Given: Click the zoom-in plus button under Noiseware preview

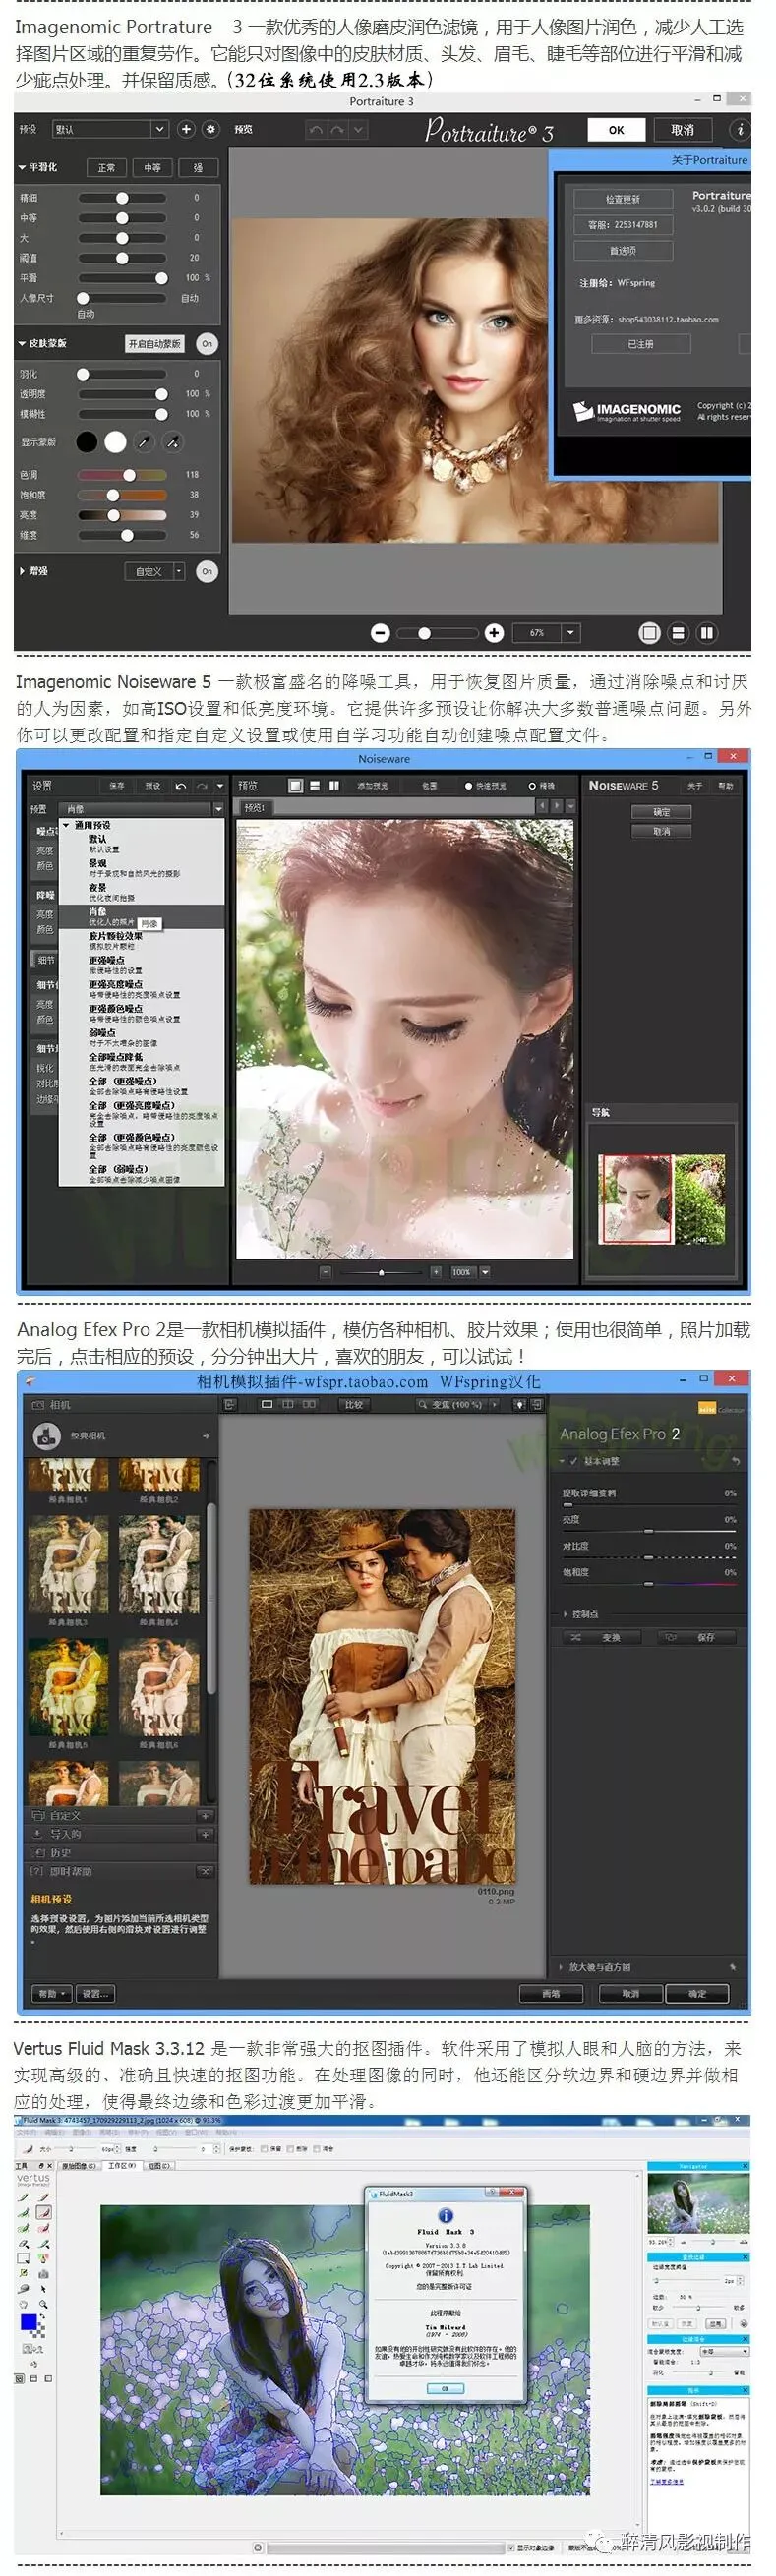Looking at the screenshot, I should pos(436,1271).
